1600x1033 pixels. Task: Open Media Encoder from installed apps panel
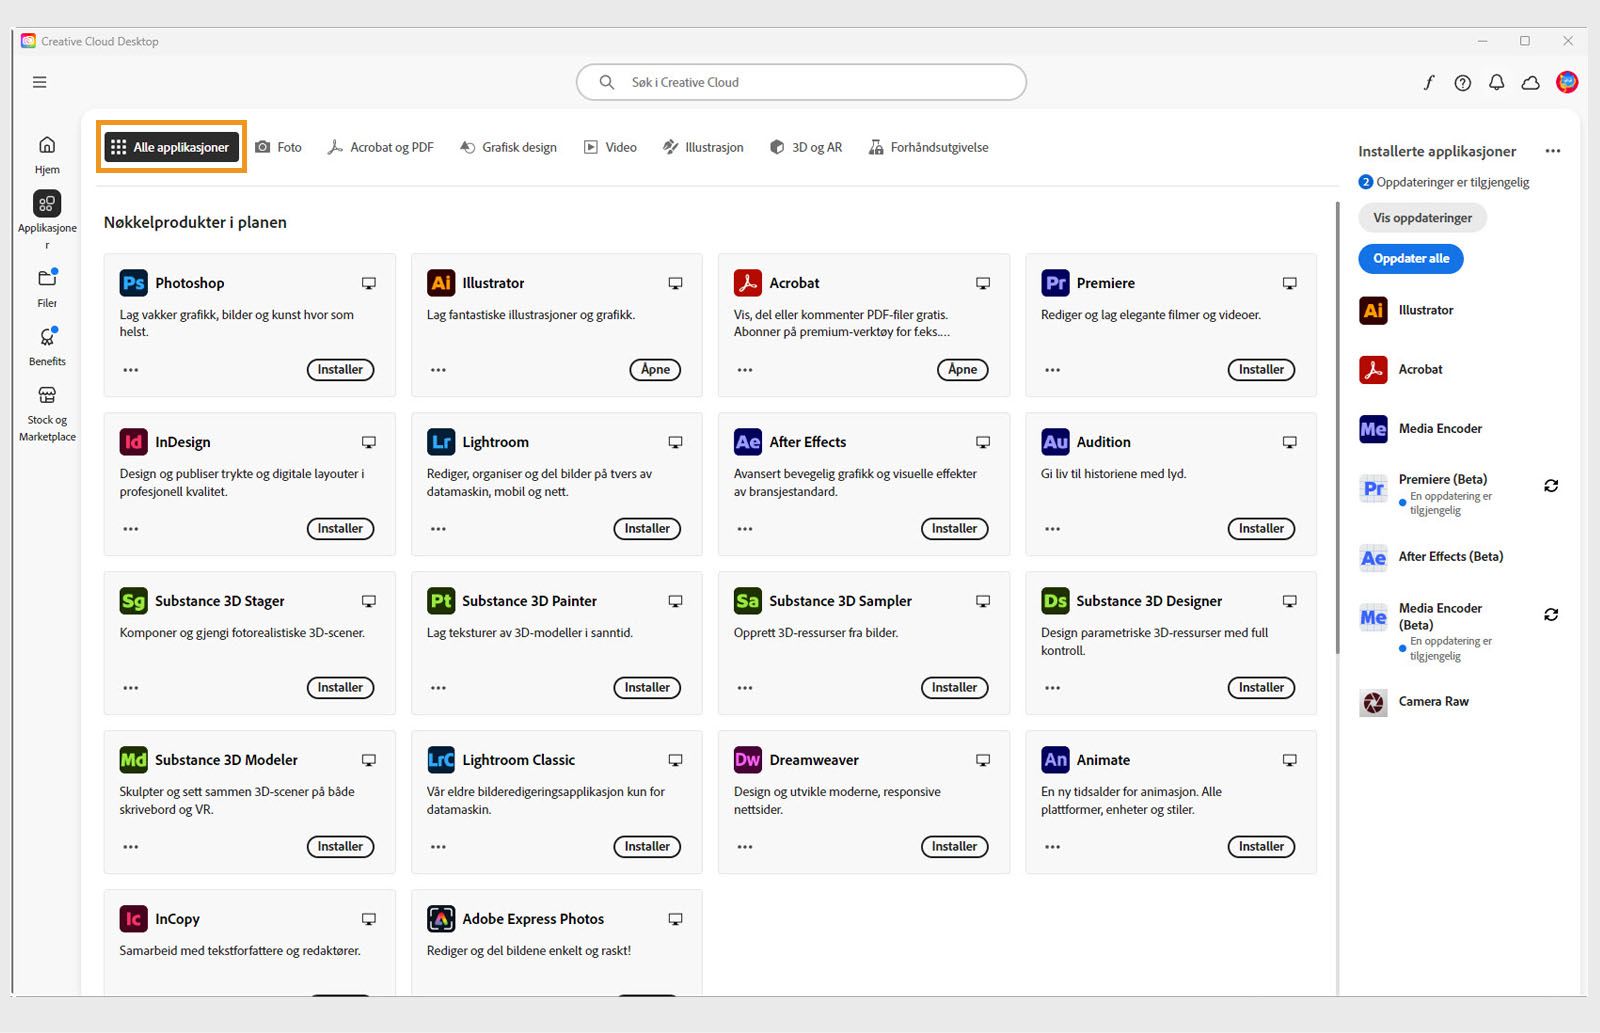point(1372,428)
